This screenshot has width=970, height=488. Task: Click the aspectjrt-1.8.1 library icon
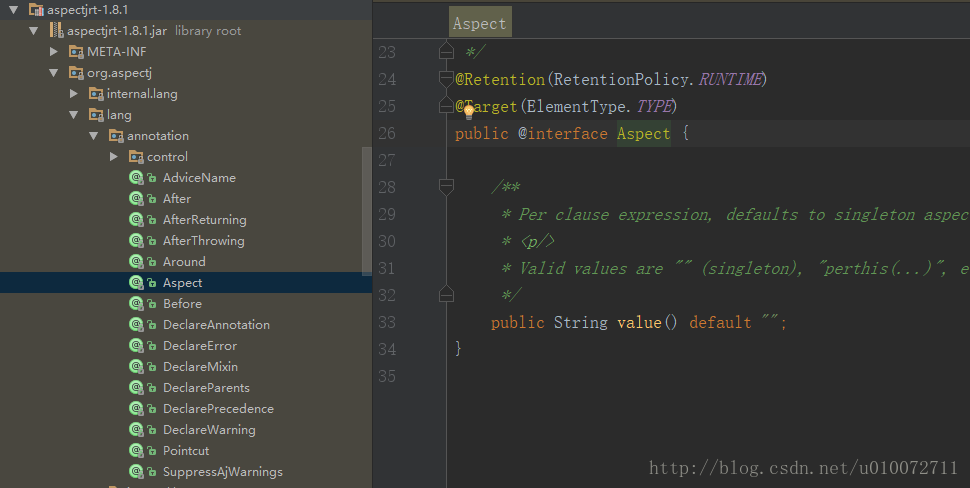point(36,9)
